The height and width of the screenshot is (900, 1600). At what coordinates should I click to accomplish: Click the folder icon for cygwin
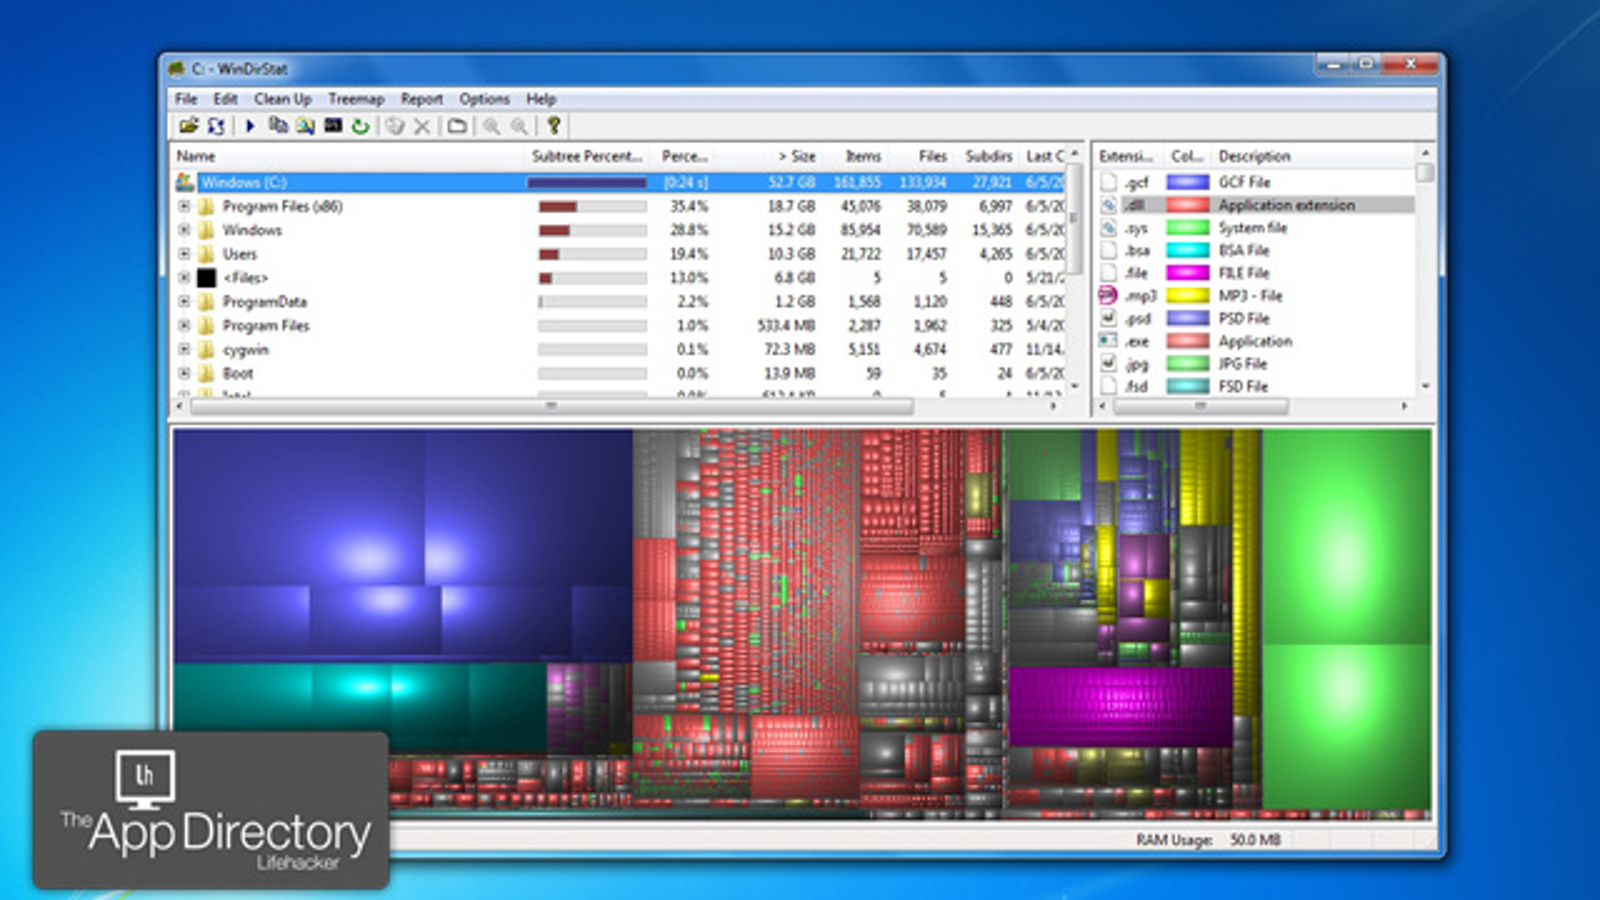coord(206,350)
